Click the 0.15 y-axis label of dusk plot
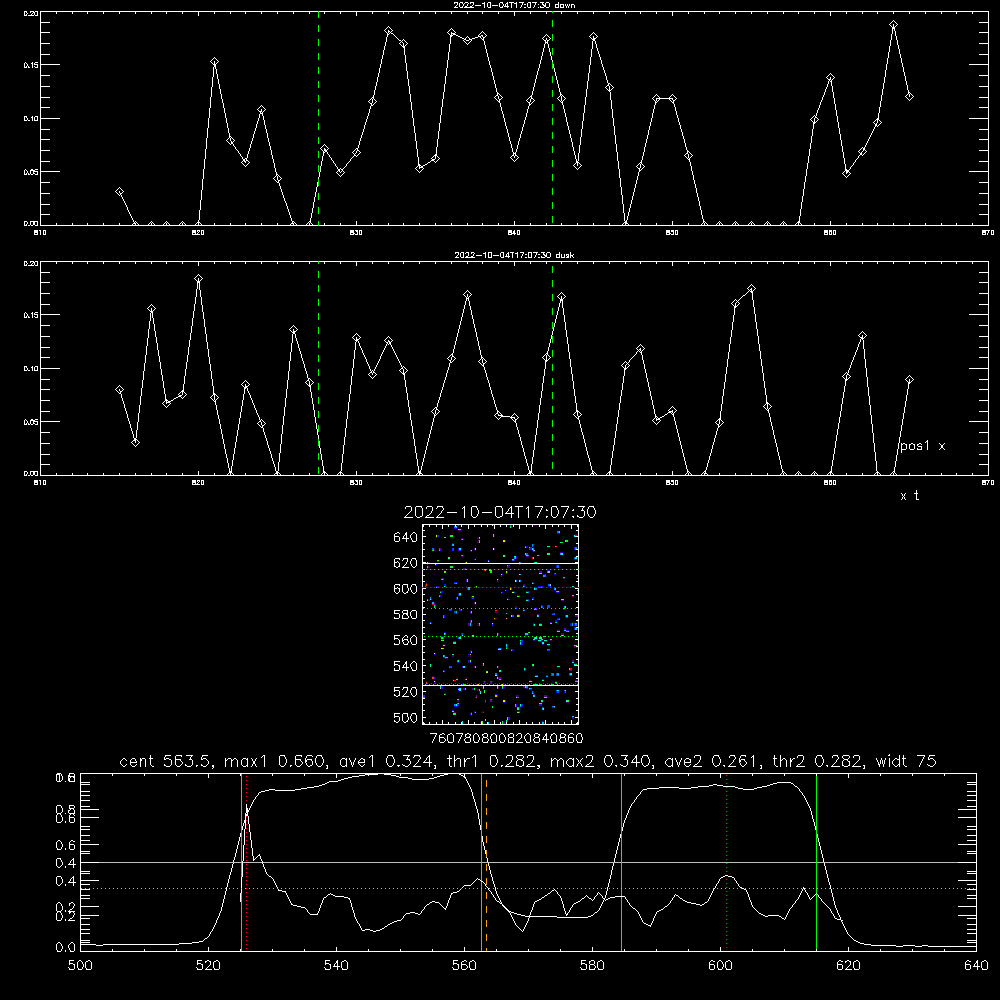This screenshot has width=1000, height=1000. click(x=30, y=315)
